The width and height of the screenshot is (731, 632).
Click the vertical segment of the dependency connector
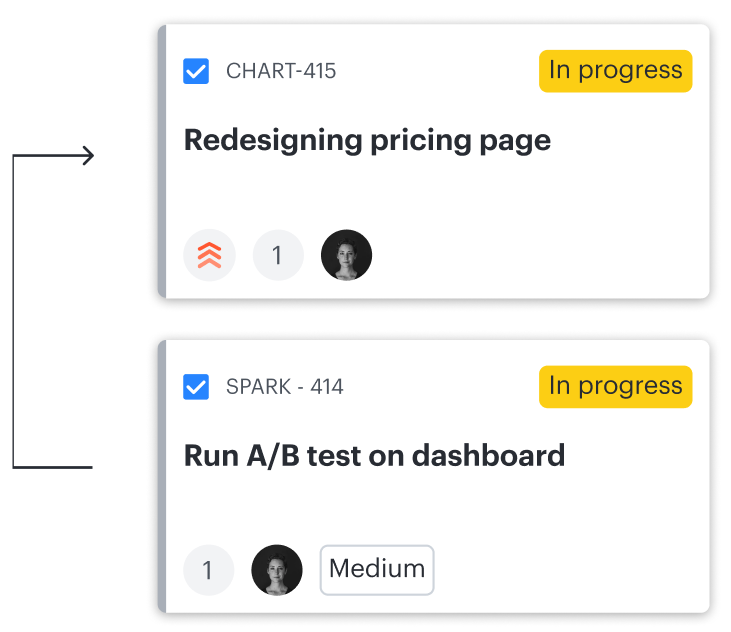tap(14, 311)
